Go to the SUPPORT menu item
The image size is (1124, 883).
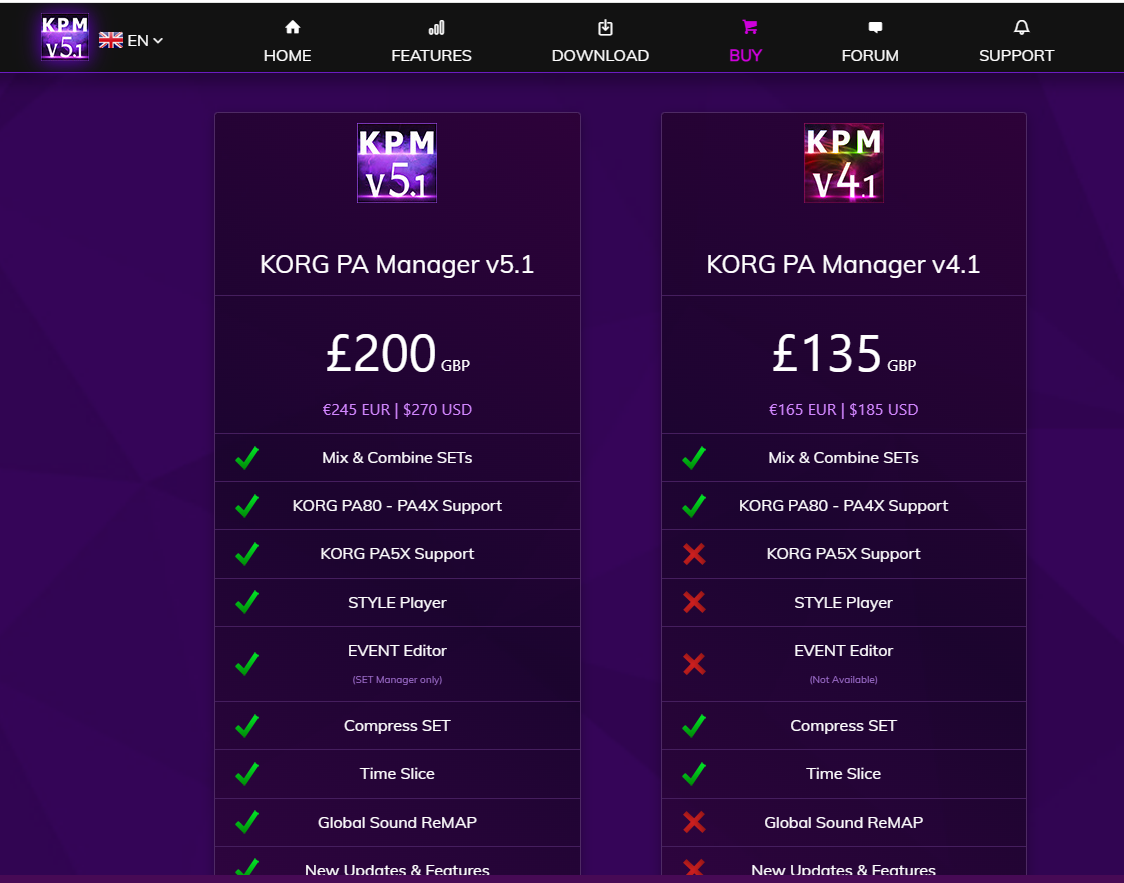[x=1016, y=55]
